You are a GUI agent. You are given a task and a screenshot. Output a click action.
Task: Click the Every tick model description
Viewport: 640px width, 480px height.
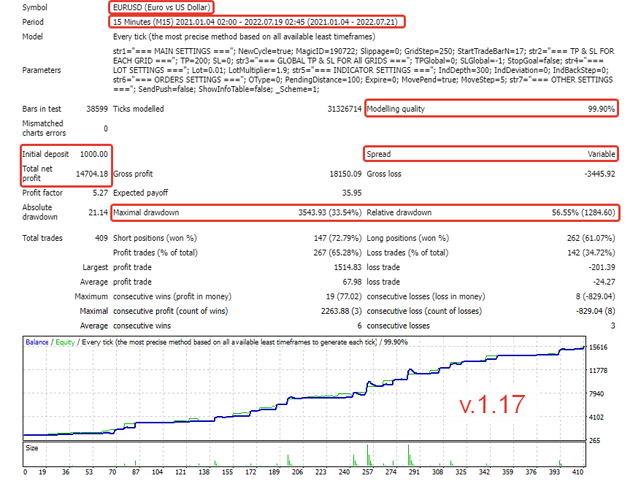244,37
